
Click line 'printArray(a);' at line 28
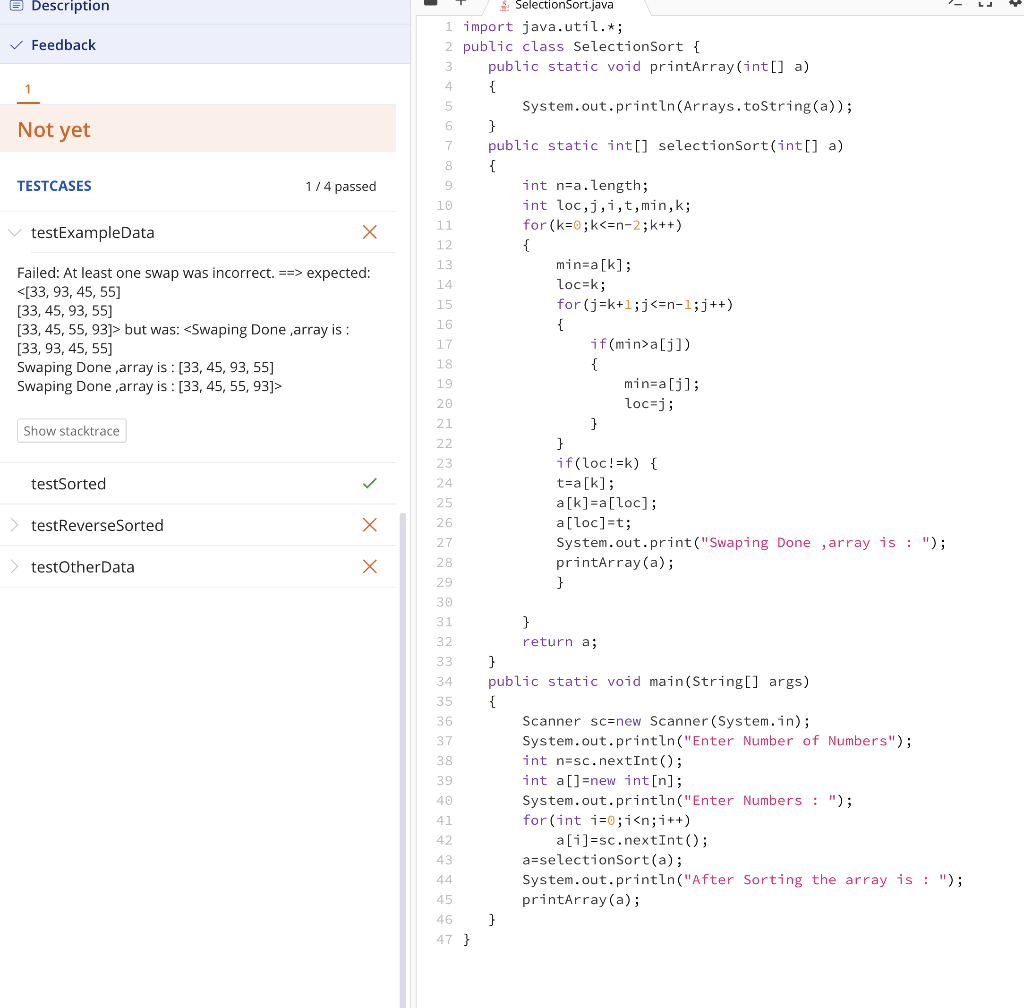615,563
